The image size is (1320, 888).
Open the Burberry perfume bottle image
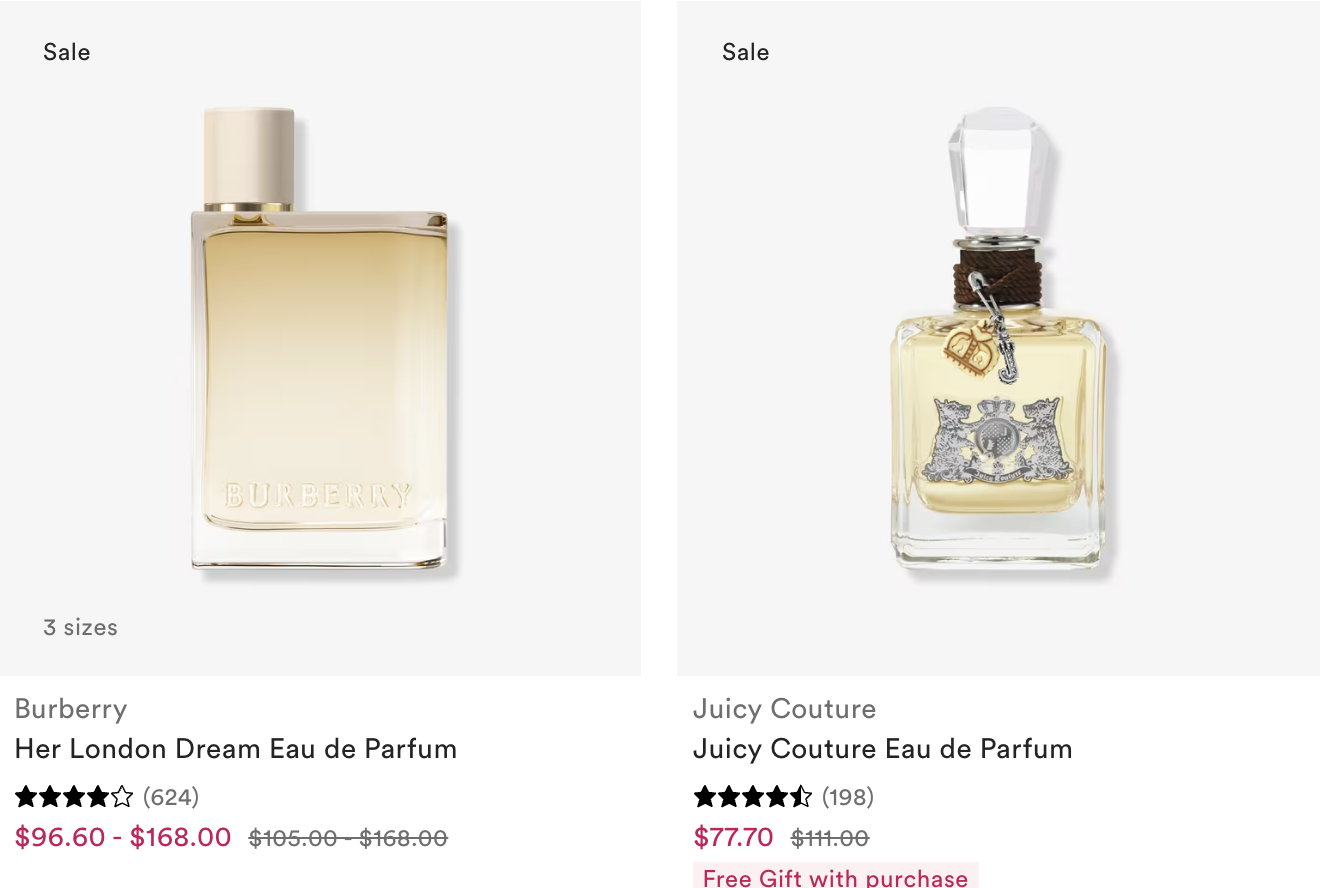pos(320,338)
